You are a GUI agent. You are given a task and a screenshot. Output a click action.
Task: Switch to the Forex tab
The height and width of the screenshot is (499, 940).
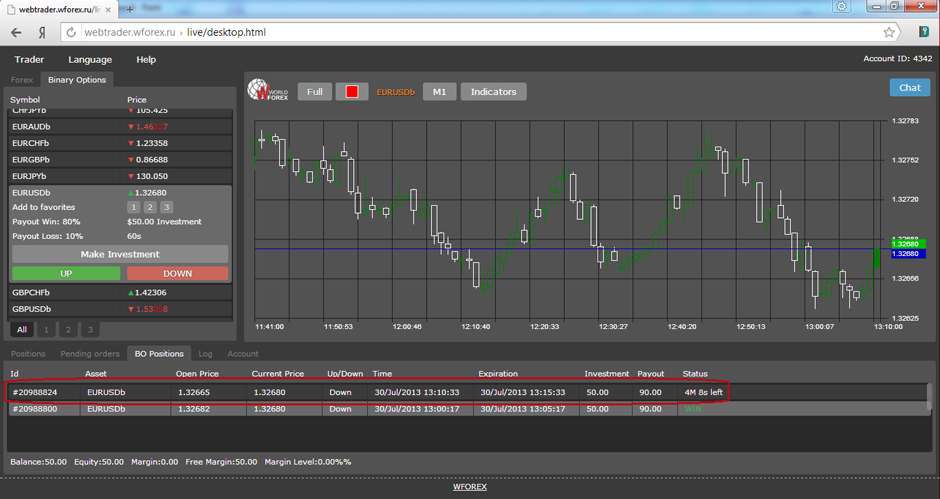coord(22,80)
